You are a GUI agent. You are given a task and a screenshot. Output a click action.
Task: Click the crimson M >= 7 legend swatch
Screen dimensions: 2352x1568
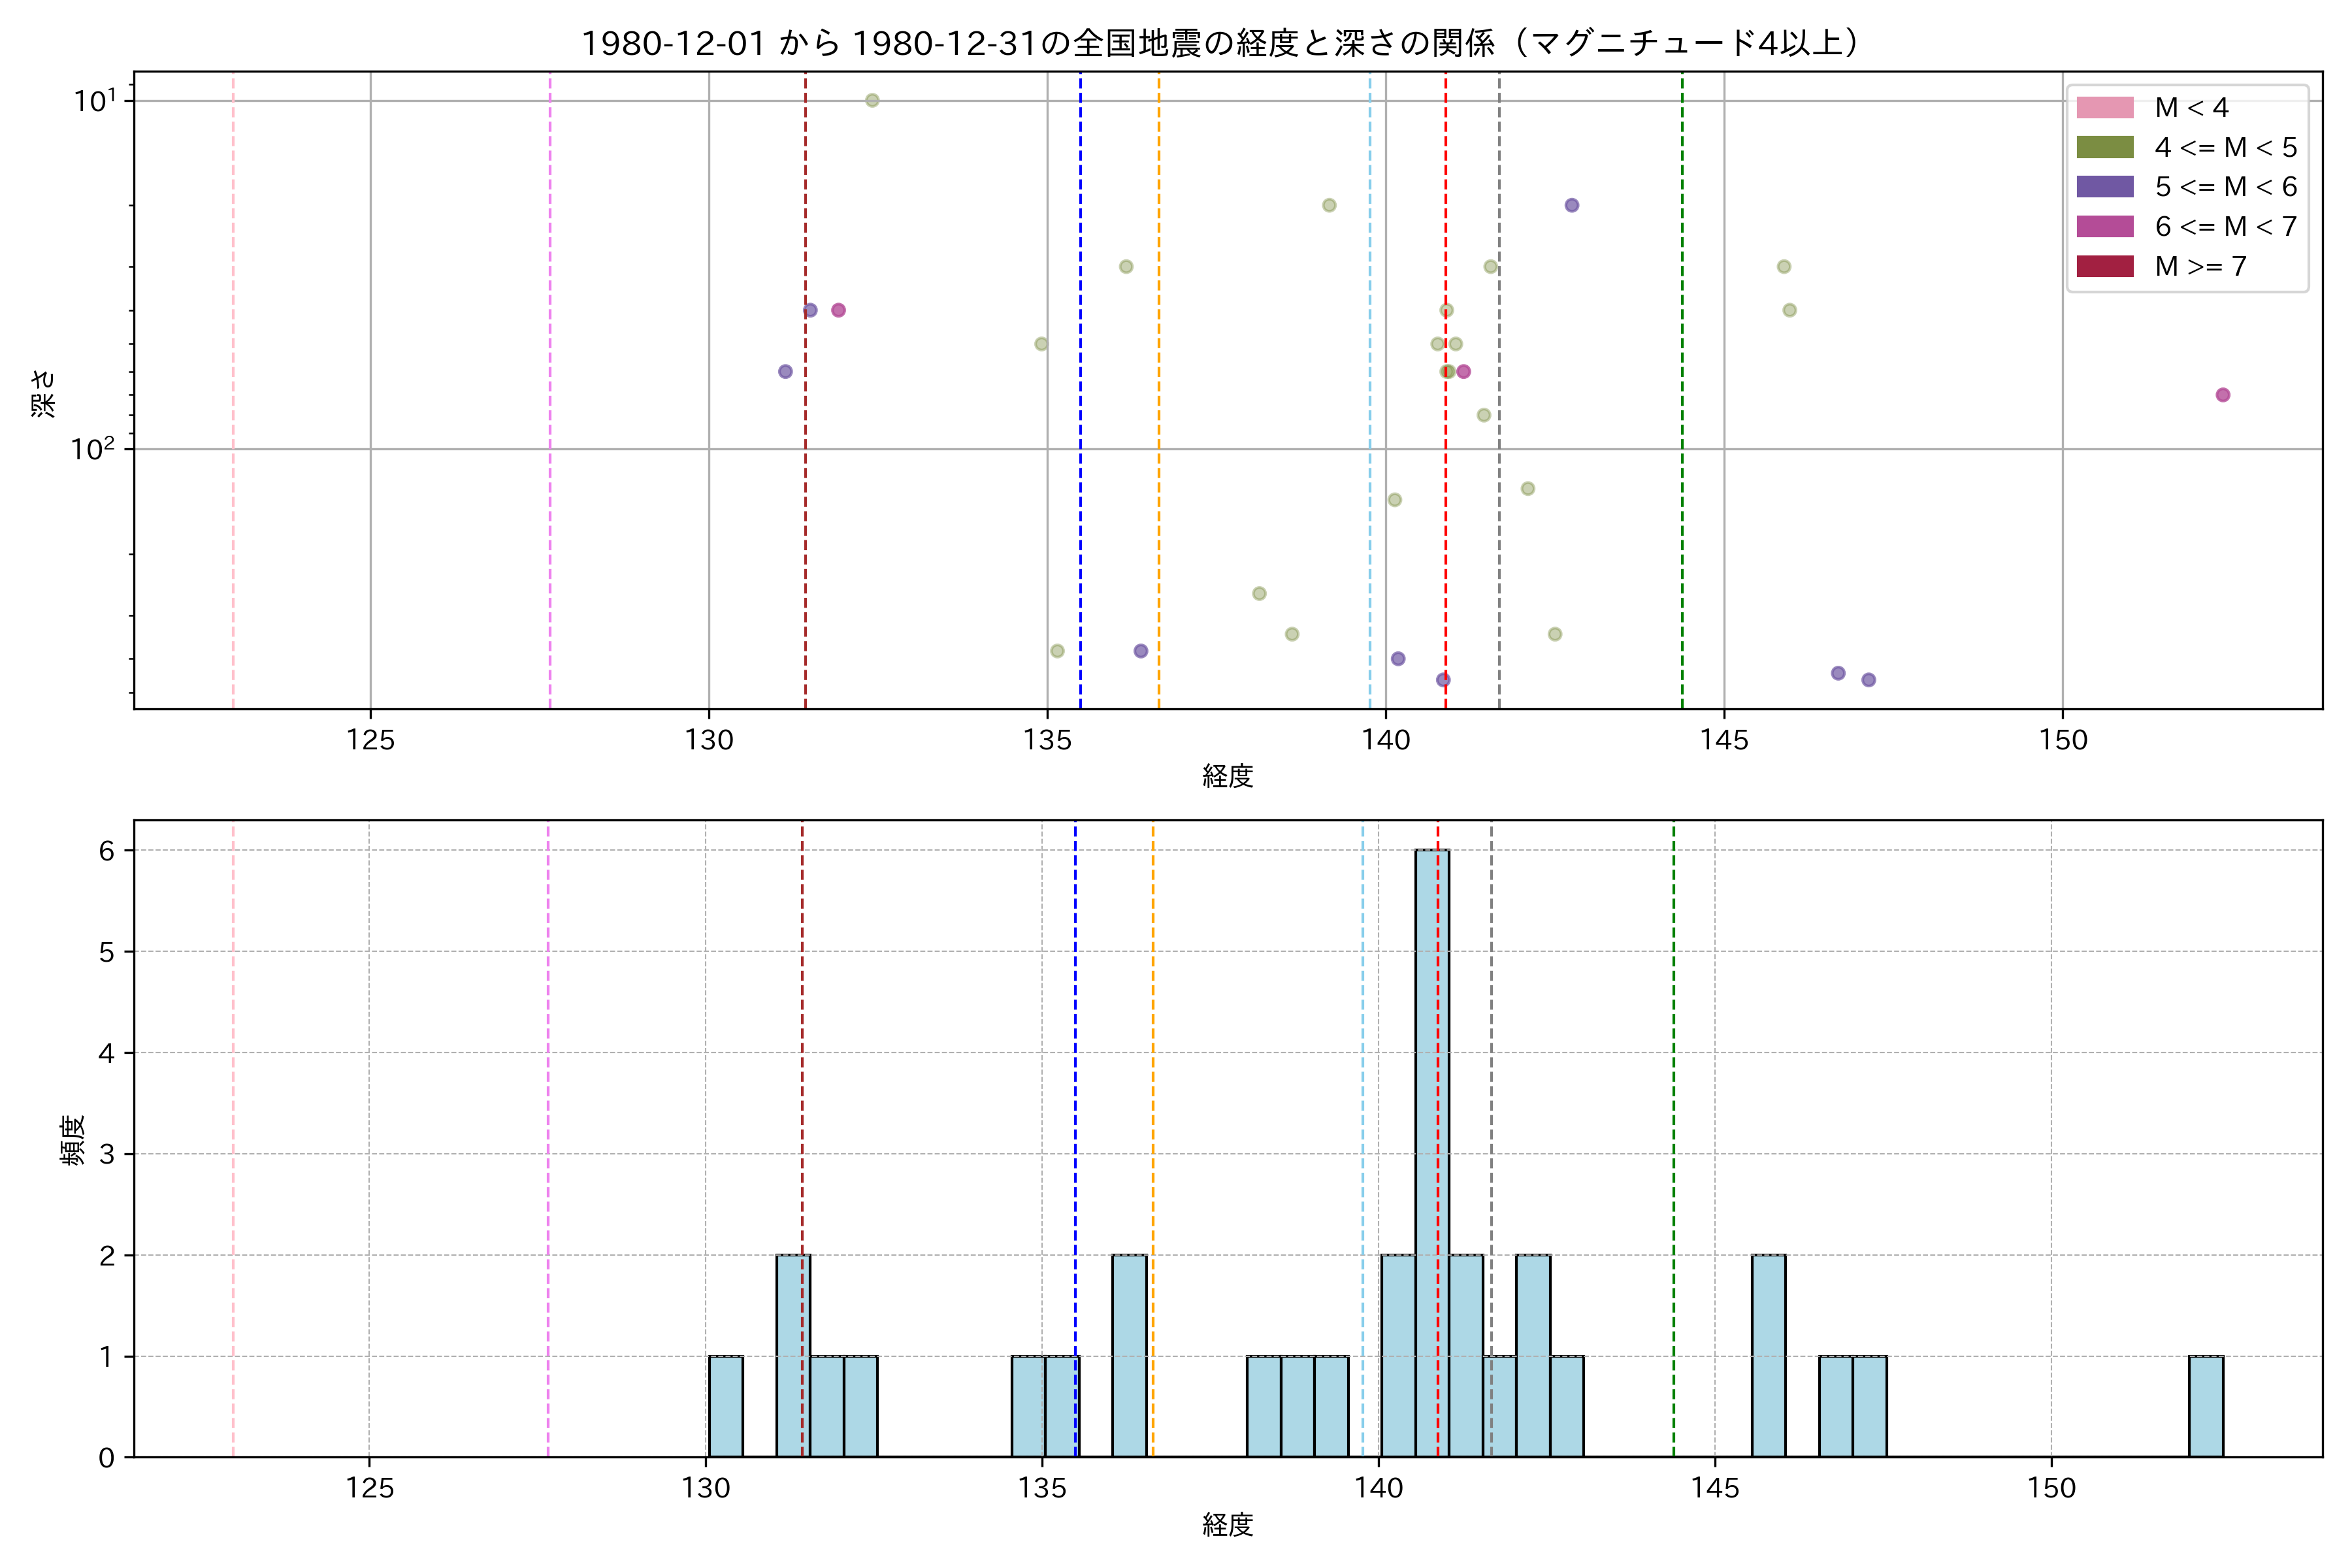2104,266
